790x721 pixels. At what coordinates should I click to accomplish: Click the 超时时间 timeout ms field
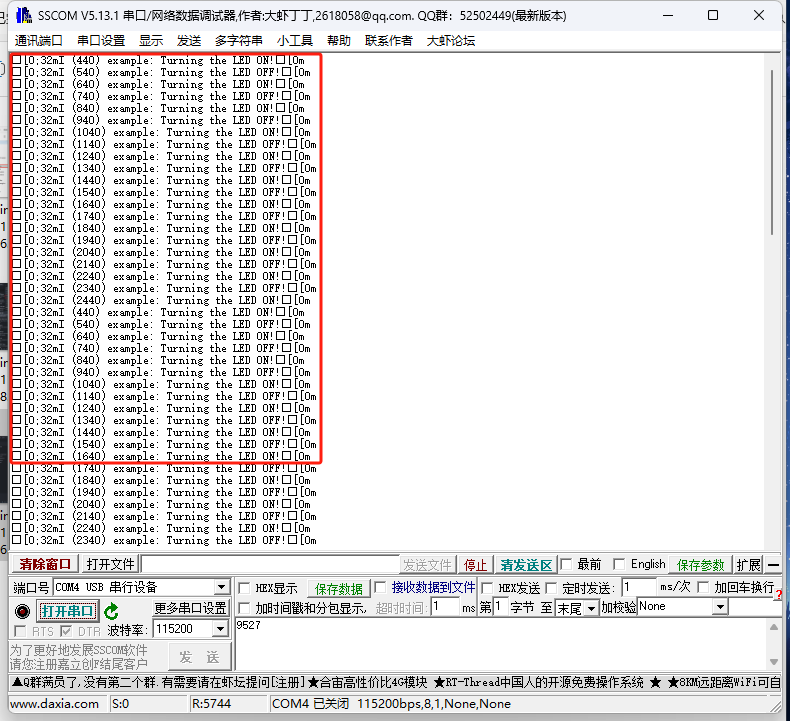point(445,607)
